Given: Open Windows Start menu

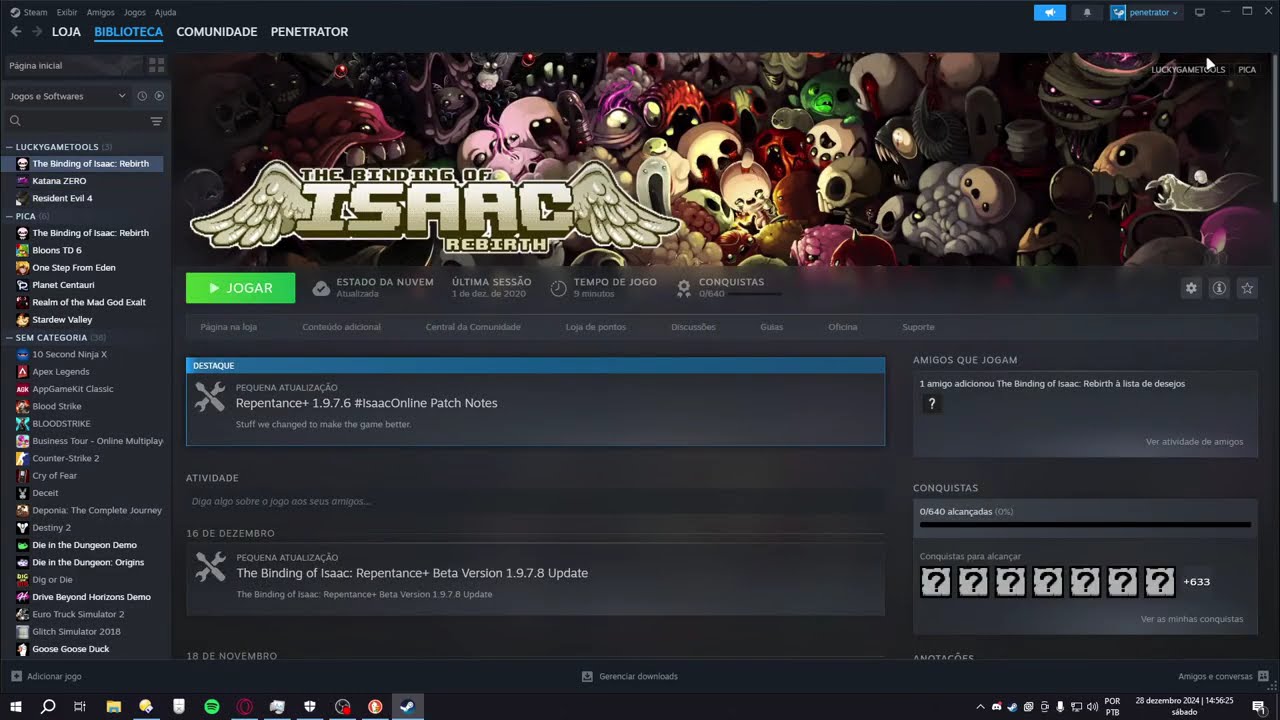Looking at the screenshot, I should pyautogui.click(x=16, y=706).
